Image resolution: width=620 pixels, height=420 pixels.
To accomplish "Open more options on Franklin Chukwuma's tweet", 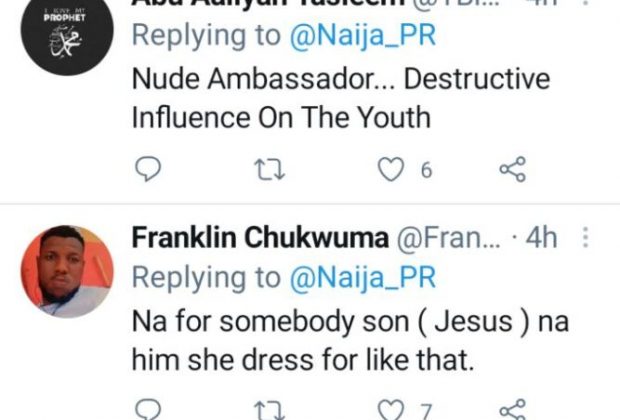I will (586, 238).
